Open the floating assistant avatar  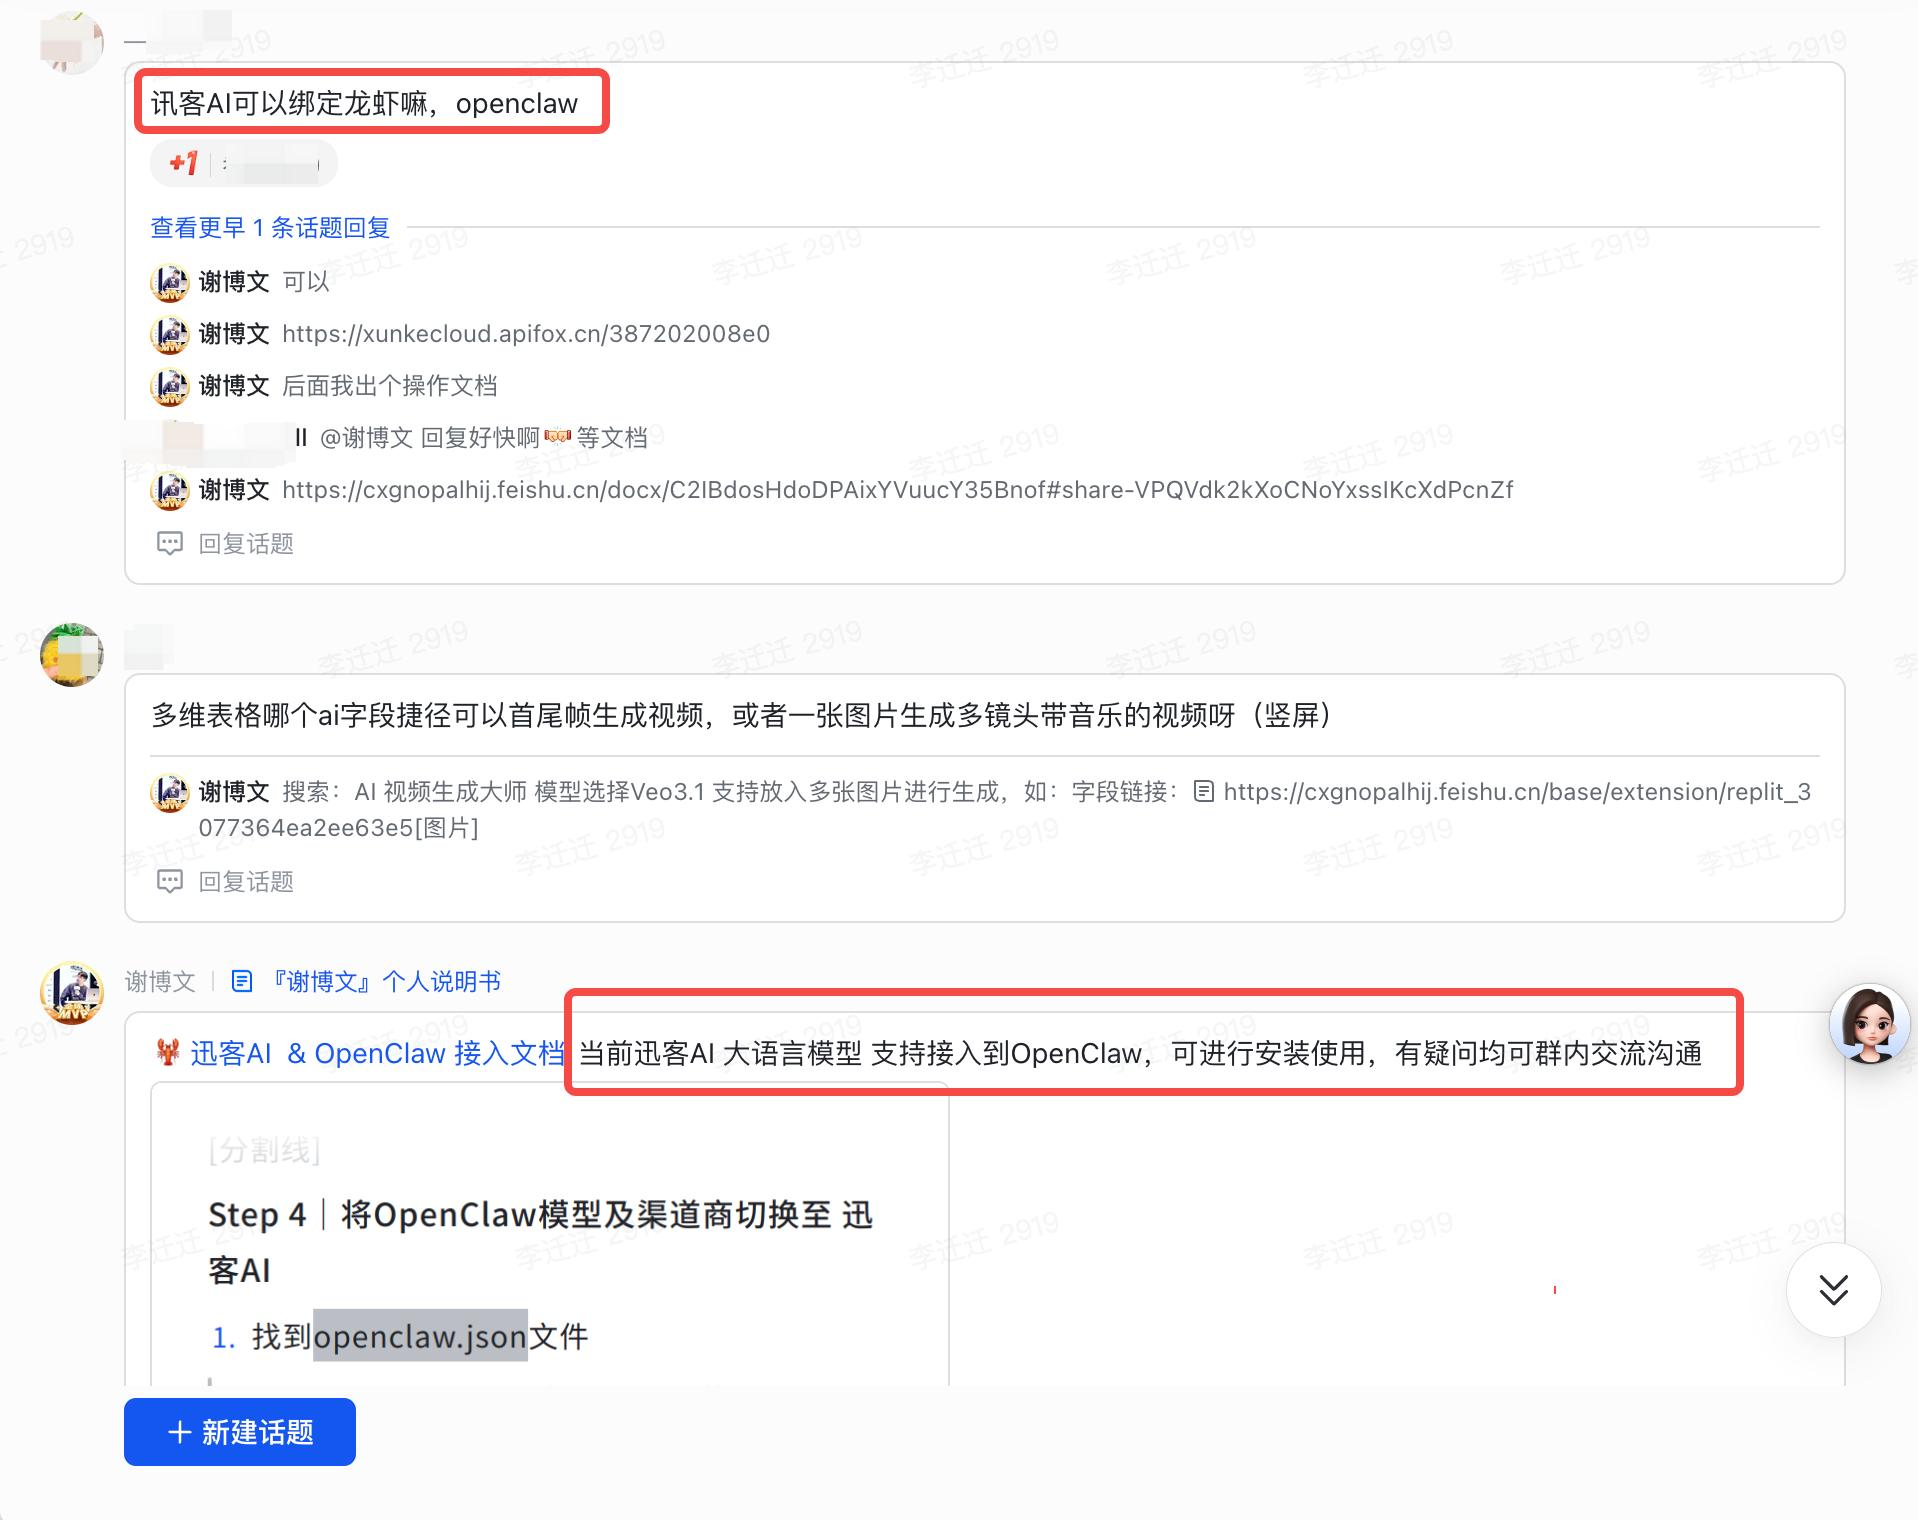pos(1869,1024)
